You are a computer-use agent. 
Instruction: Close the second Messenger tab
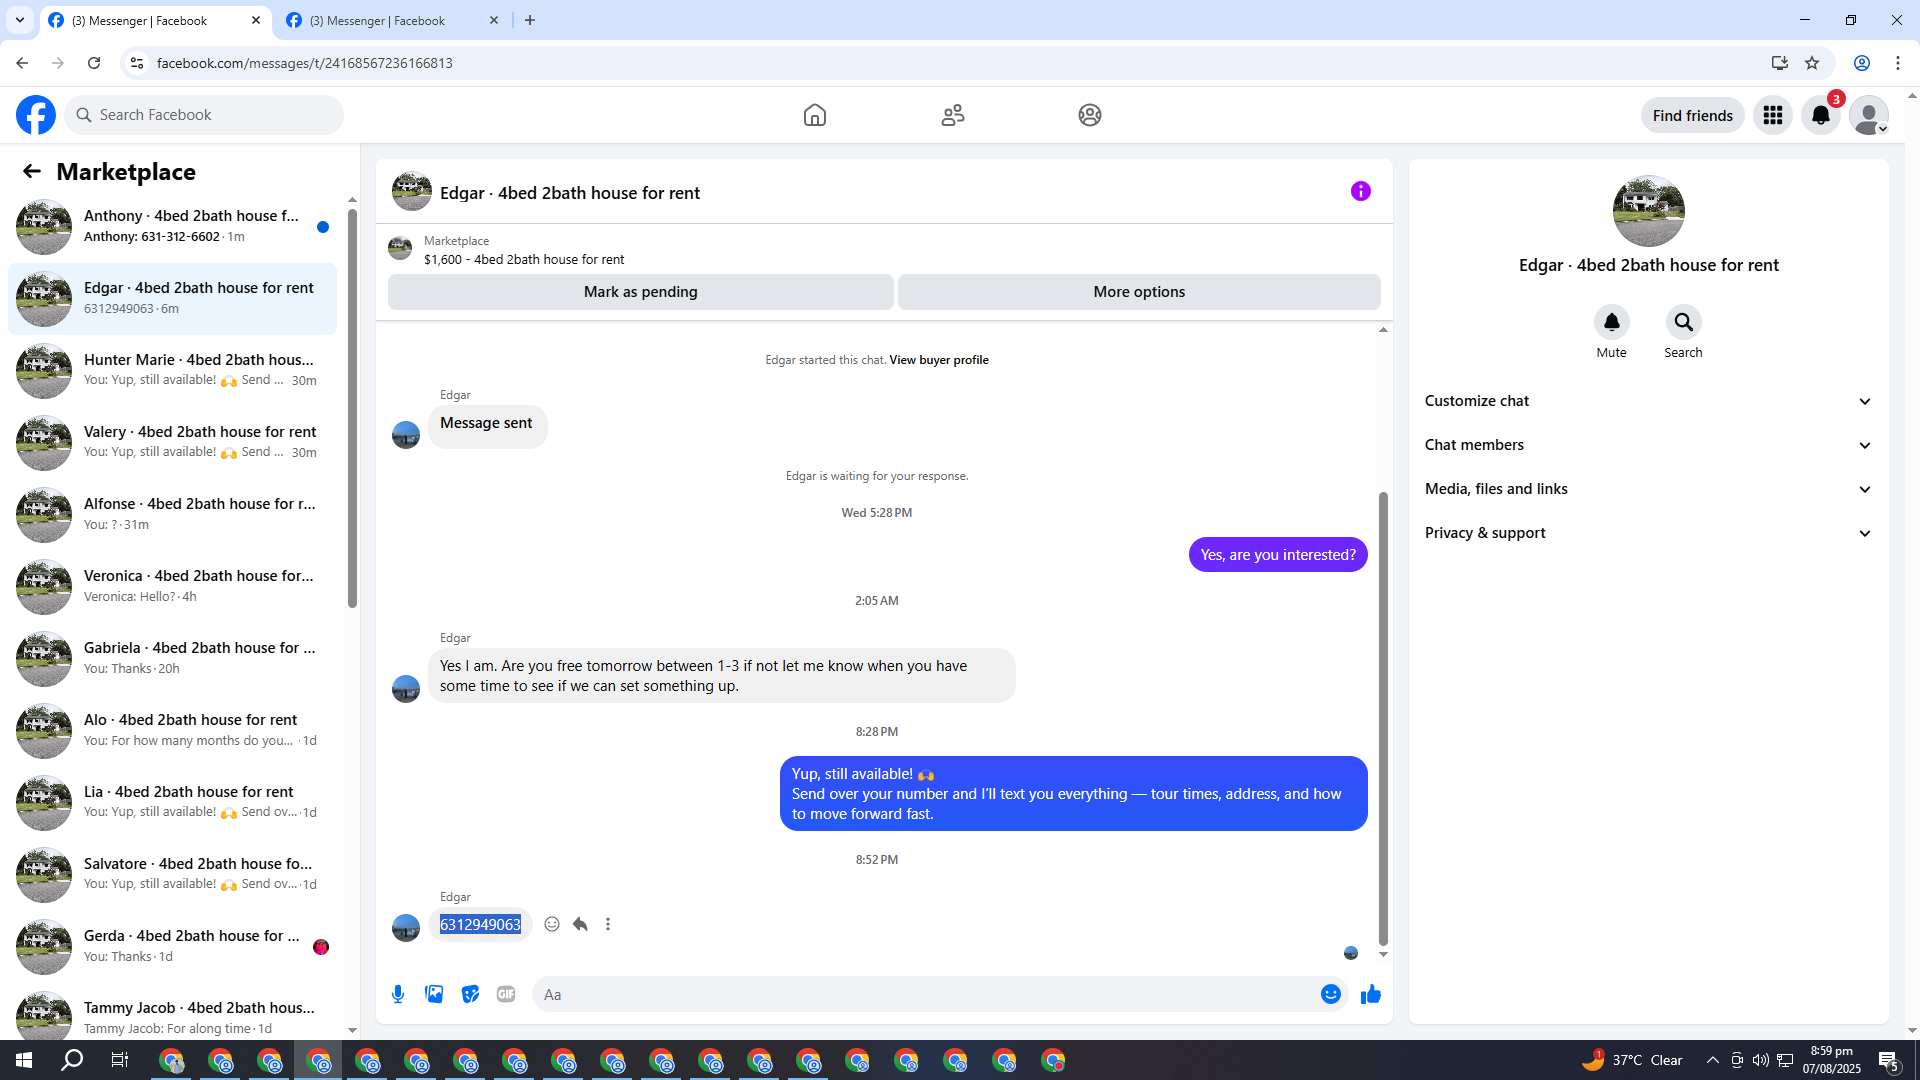(x=494, y=20)
